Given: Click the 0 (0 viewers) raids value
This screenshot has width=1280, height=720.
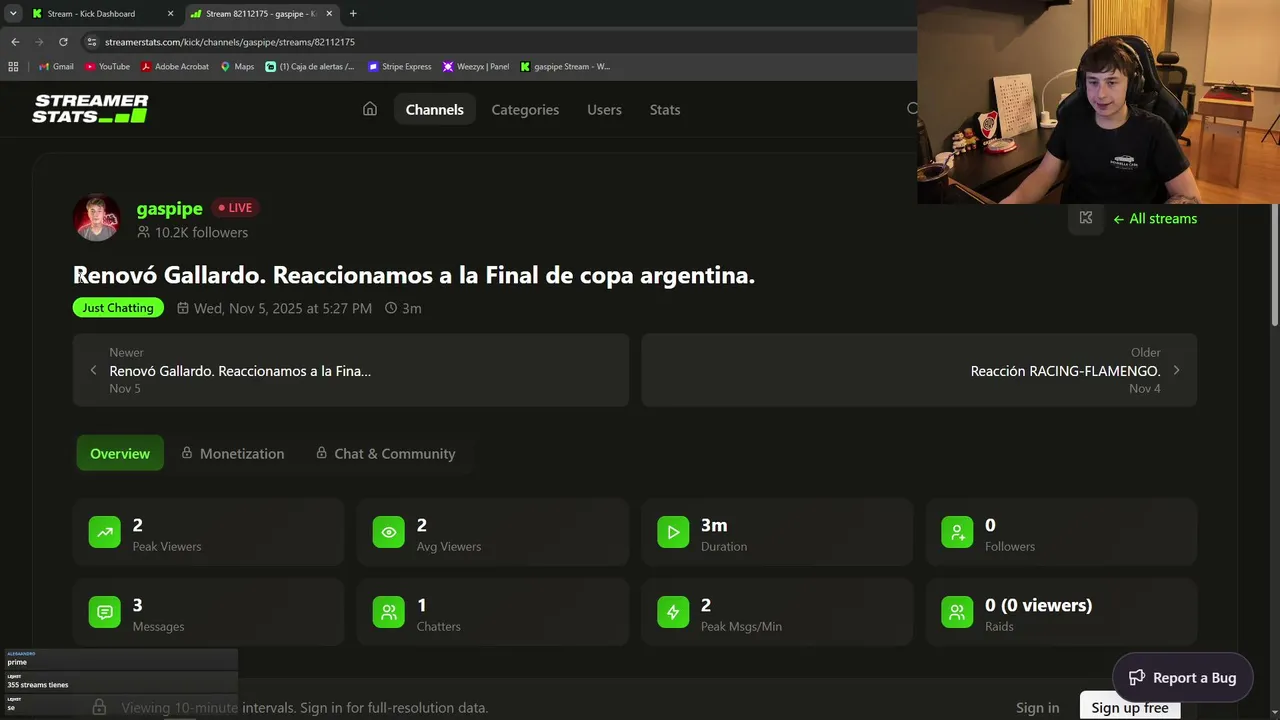Looking at the screenshot, I should click(x=1038, y=605).
